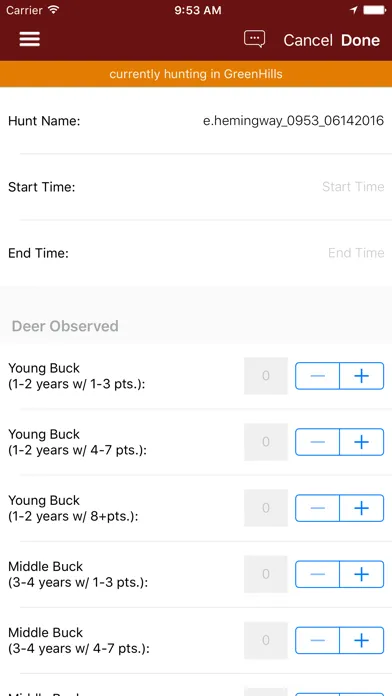Select the Hunt Name field
This screenshot has height=696, width=392.
tap(196, 121)
